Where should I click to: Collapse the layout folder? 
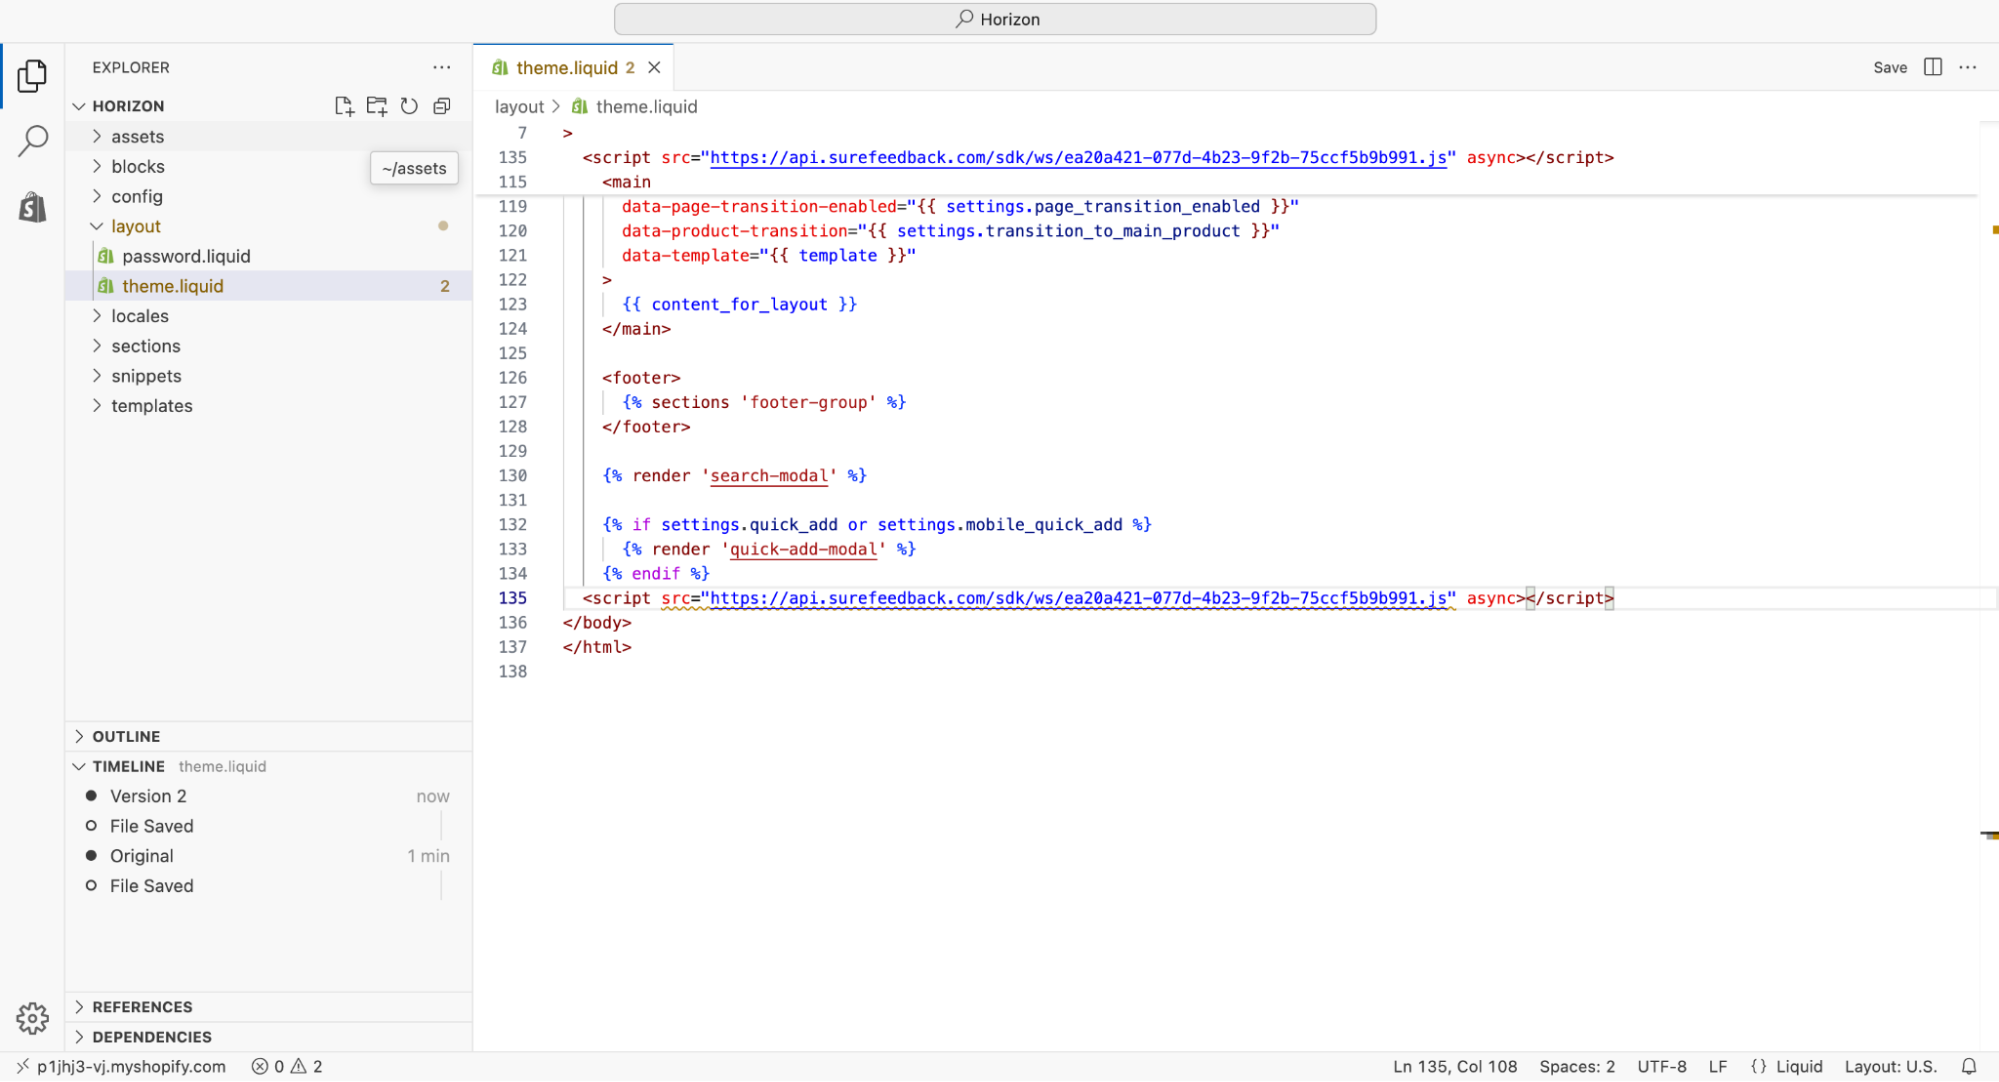coord(135,227)
